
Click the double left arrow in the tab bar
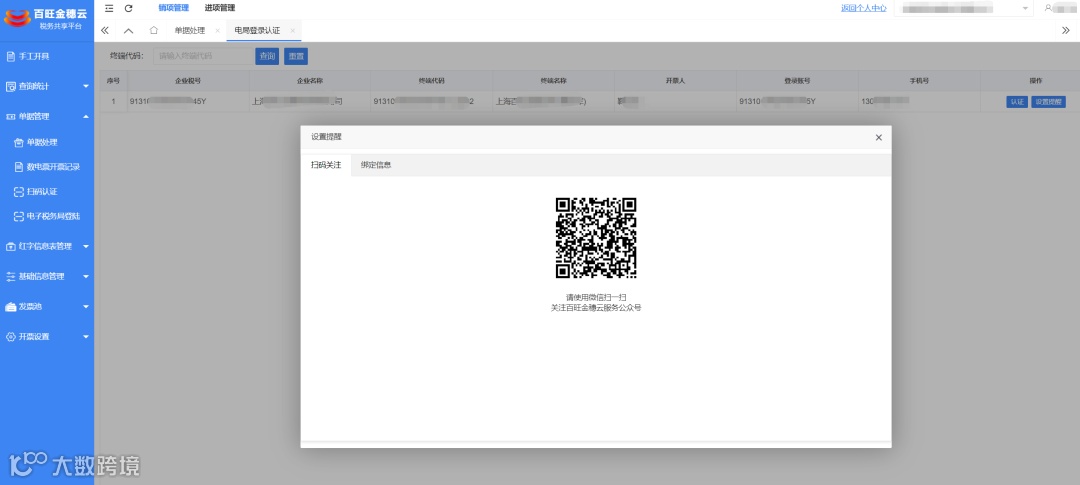(105, 30)
